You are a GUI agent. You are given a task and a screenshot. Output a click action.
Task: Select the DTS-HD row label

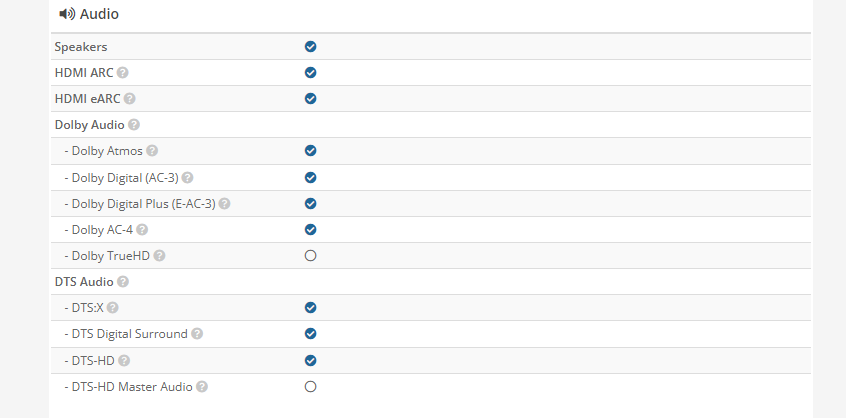(x=90, y=360)
